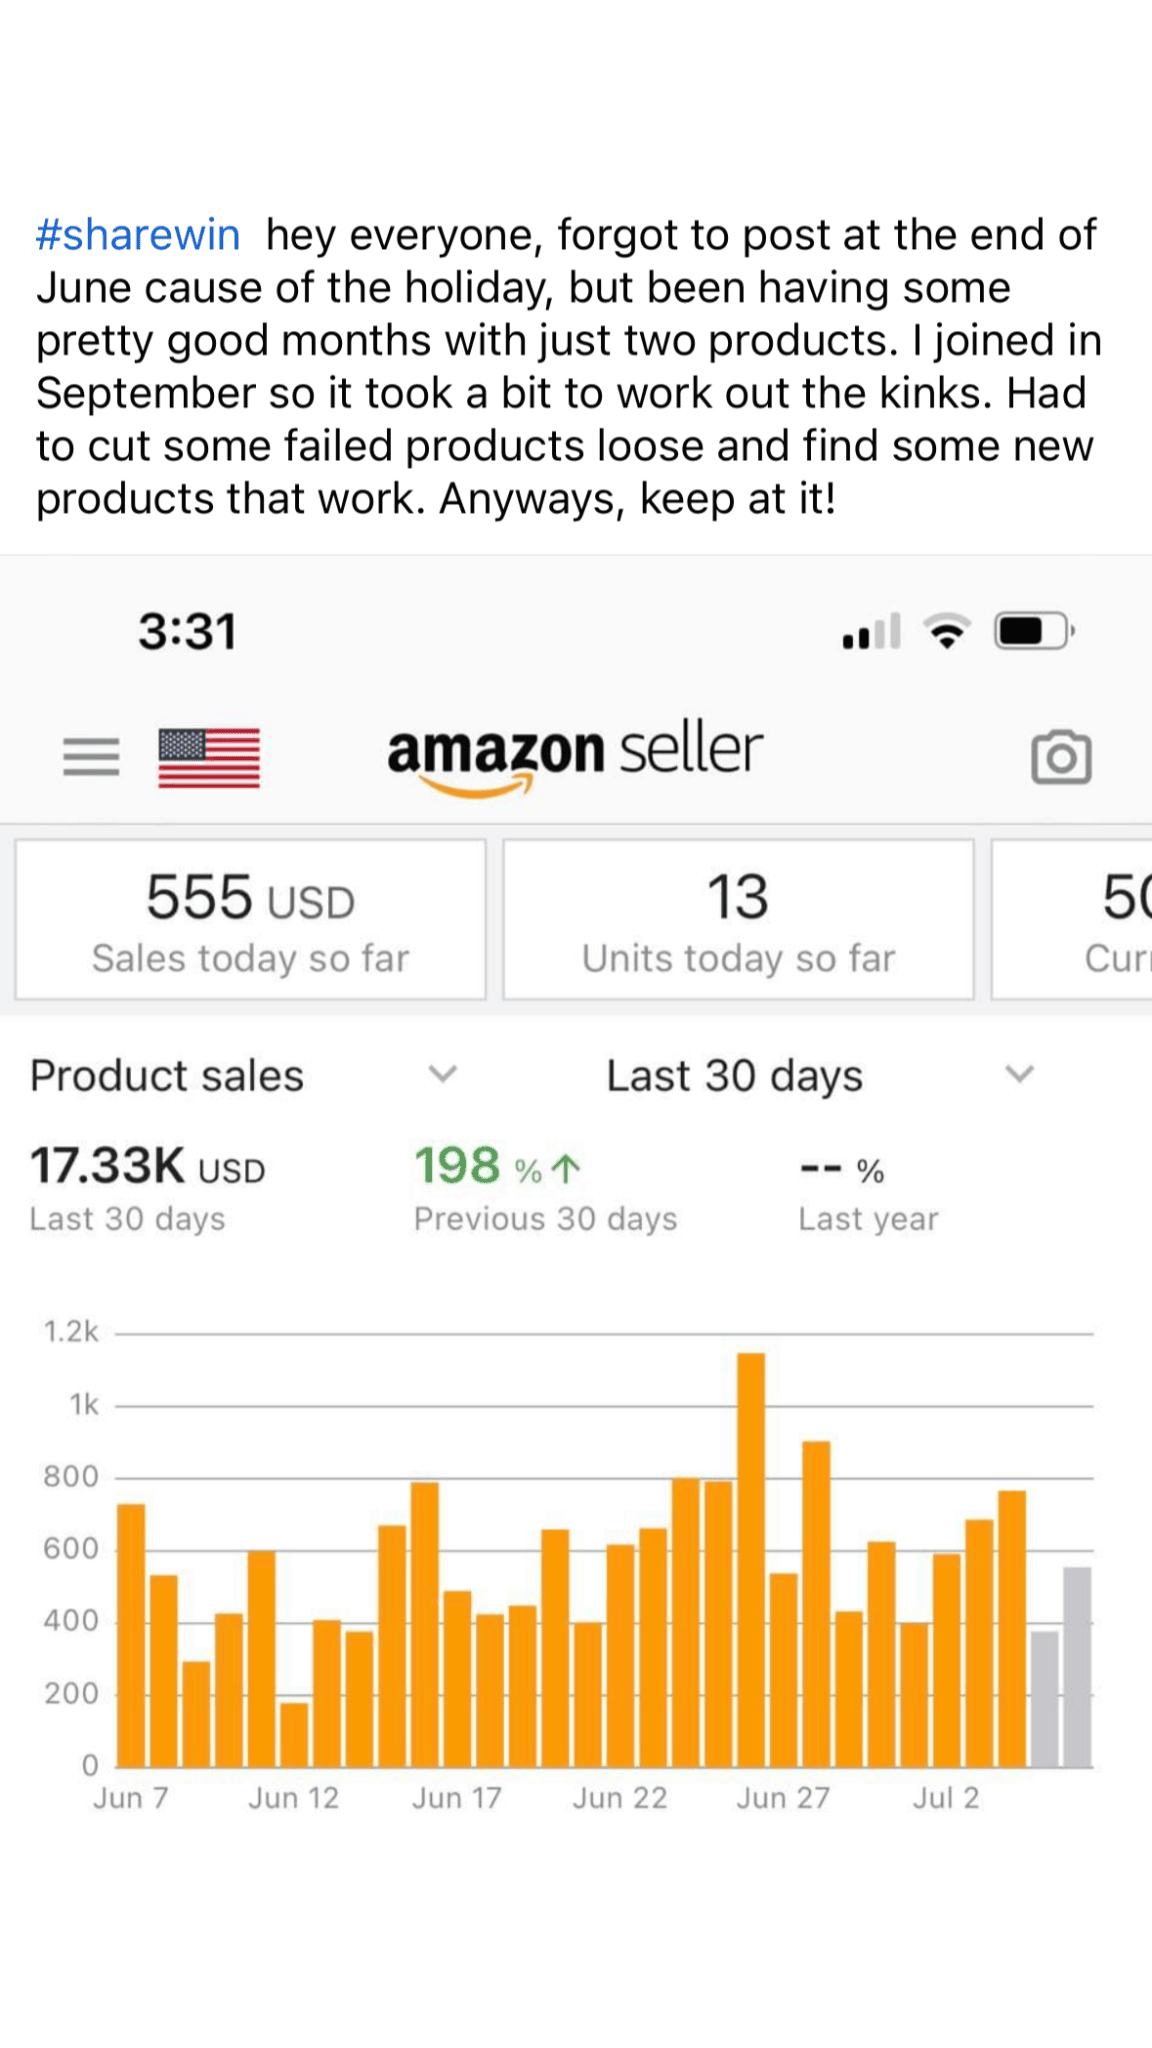Tap the Wi-Fi status icon
The image size is (1152, 2048).
(947, 631)
